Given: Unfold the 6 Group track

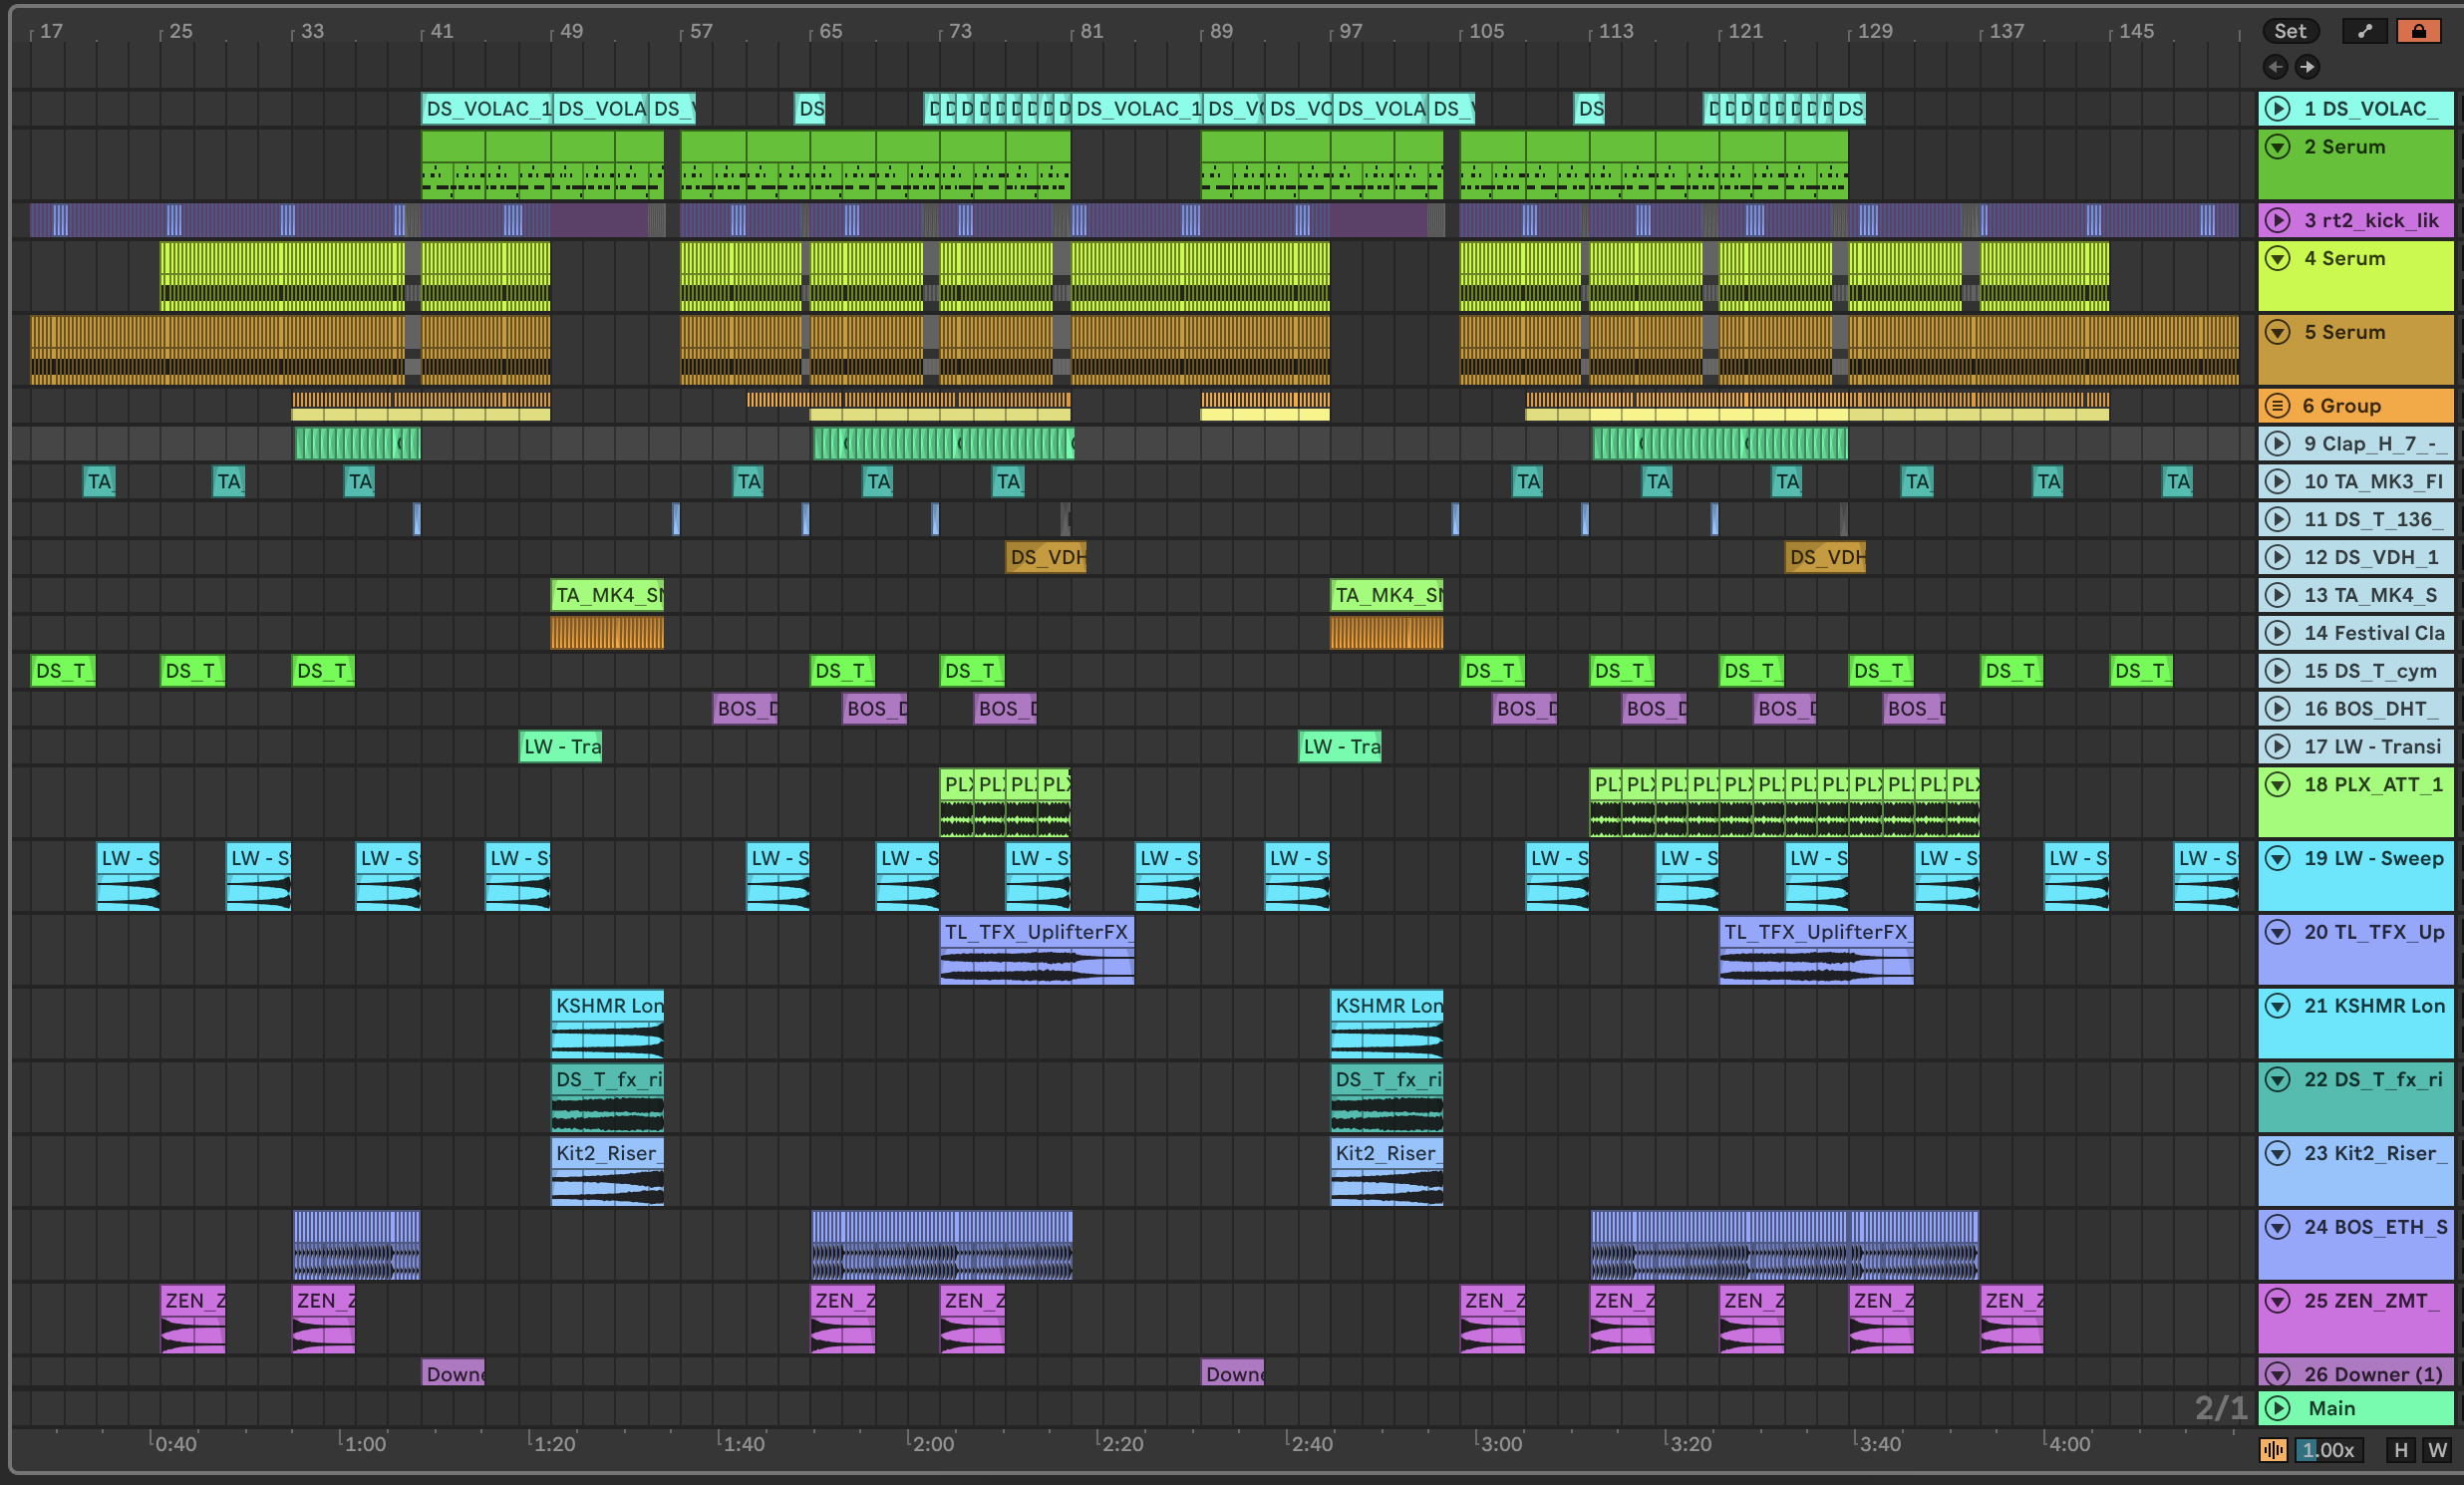Looking at the screenshot, I should pos(2277,406).
